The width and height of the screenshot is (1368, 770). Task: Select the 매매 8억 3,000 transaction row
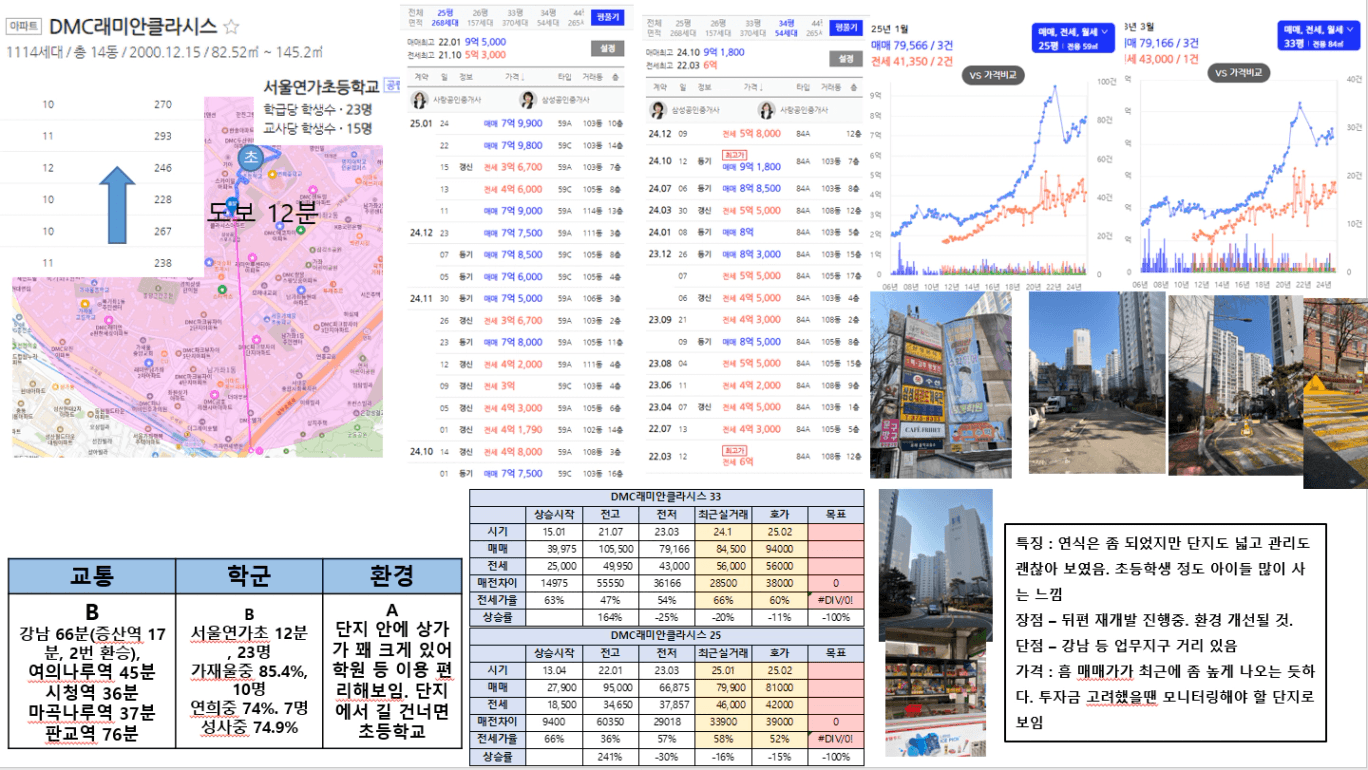coord(755,254)
